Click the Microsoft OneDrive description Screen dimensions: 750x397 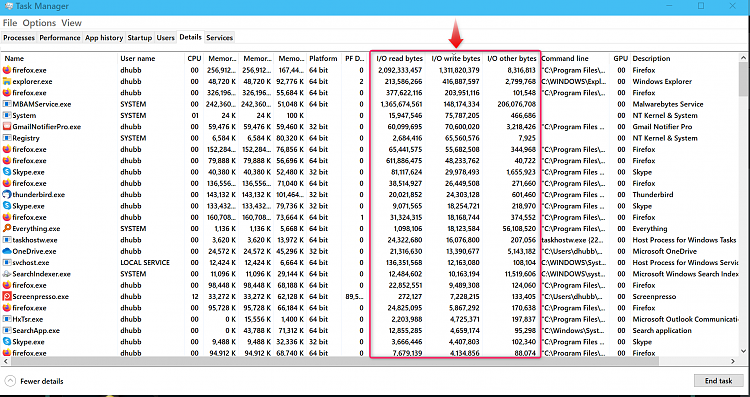tap(664, 251)
